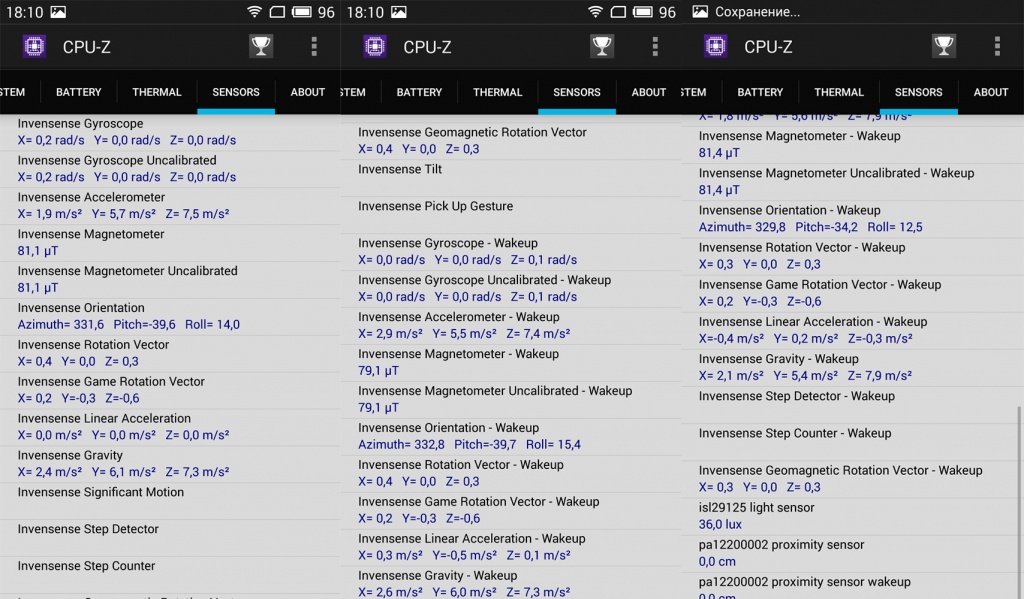
Task: Select the Invensense Magnetometer Uncalibrated row, left screenshot
Action: point(170,280)
